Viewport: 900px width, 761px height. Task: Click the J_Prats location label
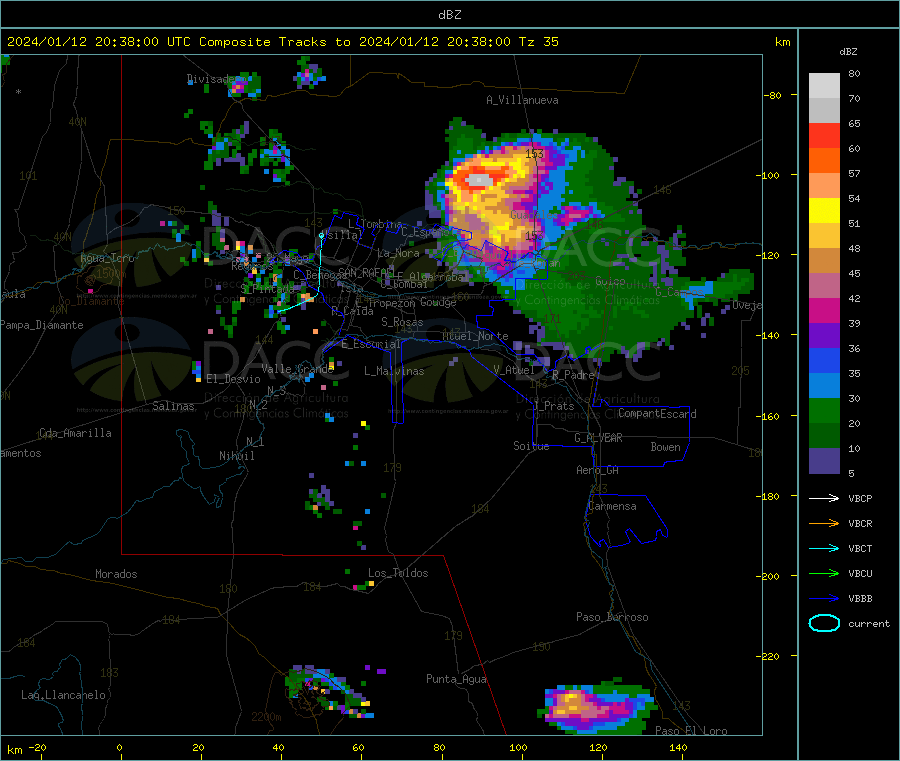[554, 405]
